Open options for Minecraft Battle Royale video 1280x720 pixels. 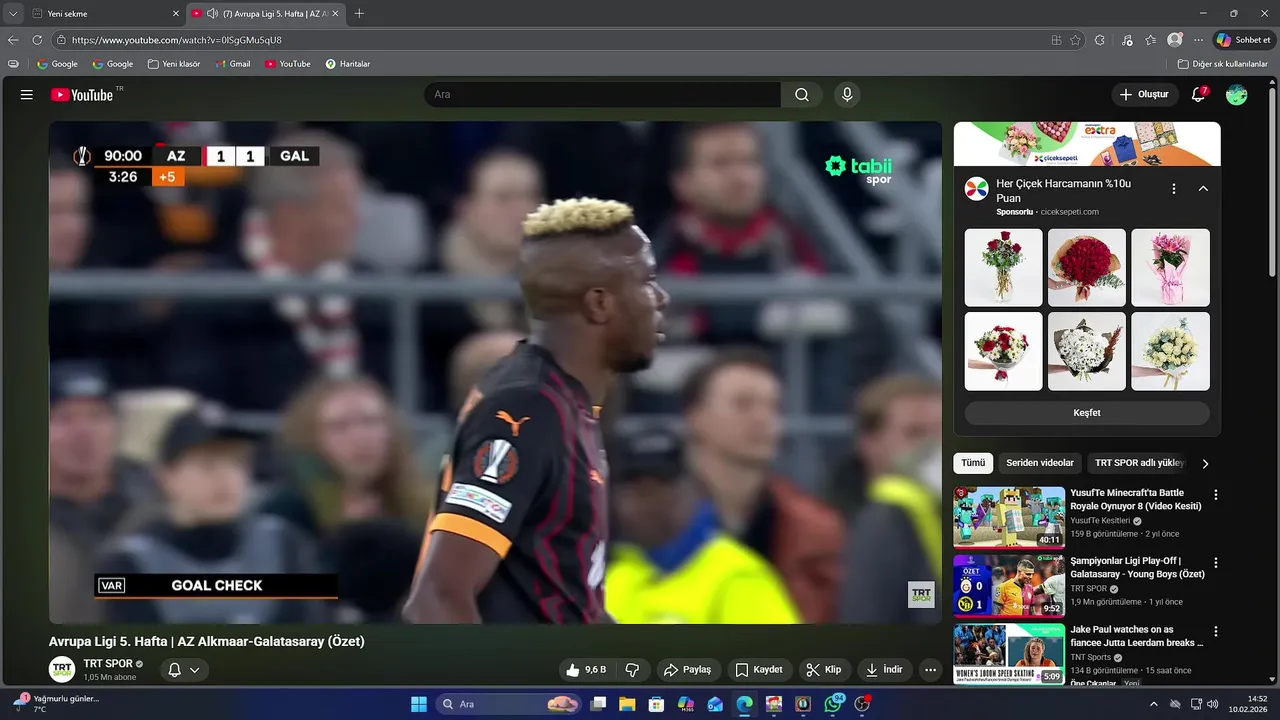[x=1216, y=494]
